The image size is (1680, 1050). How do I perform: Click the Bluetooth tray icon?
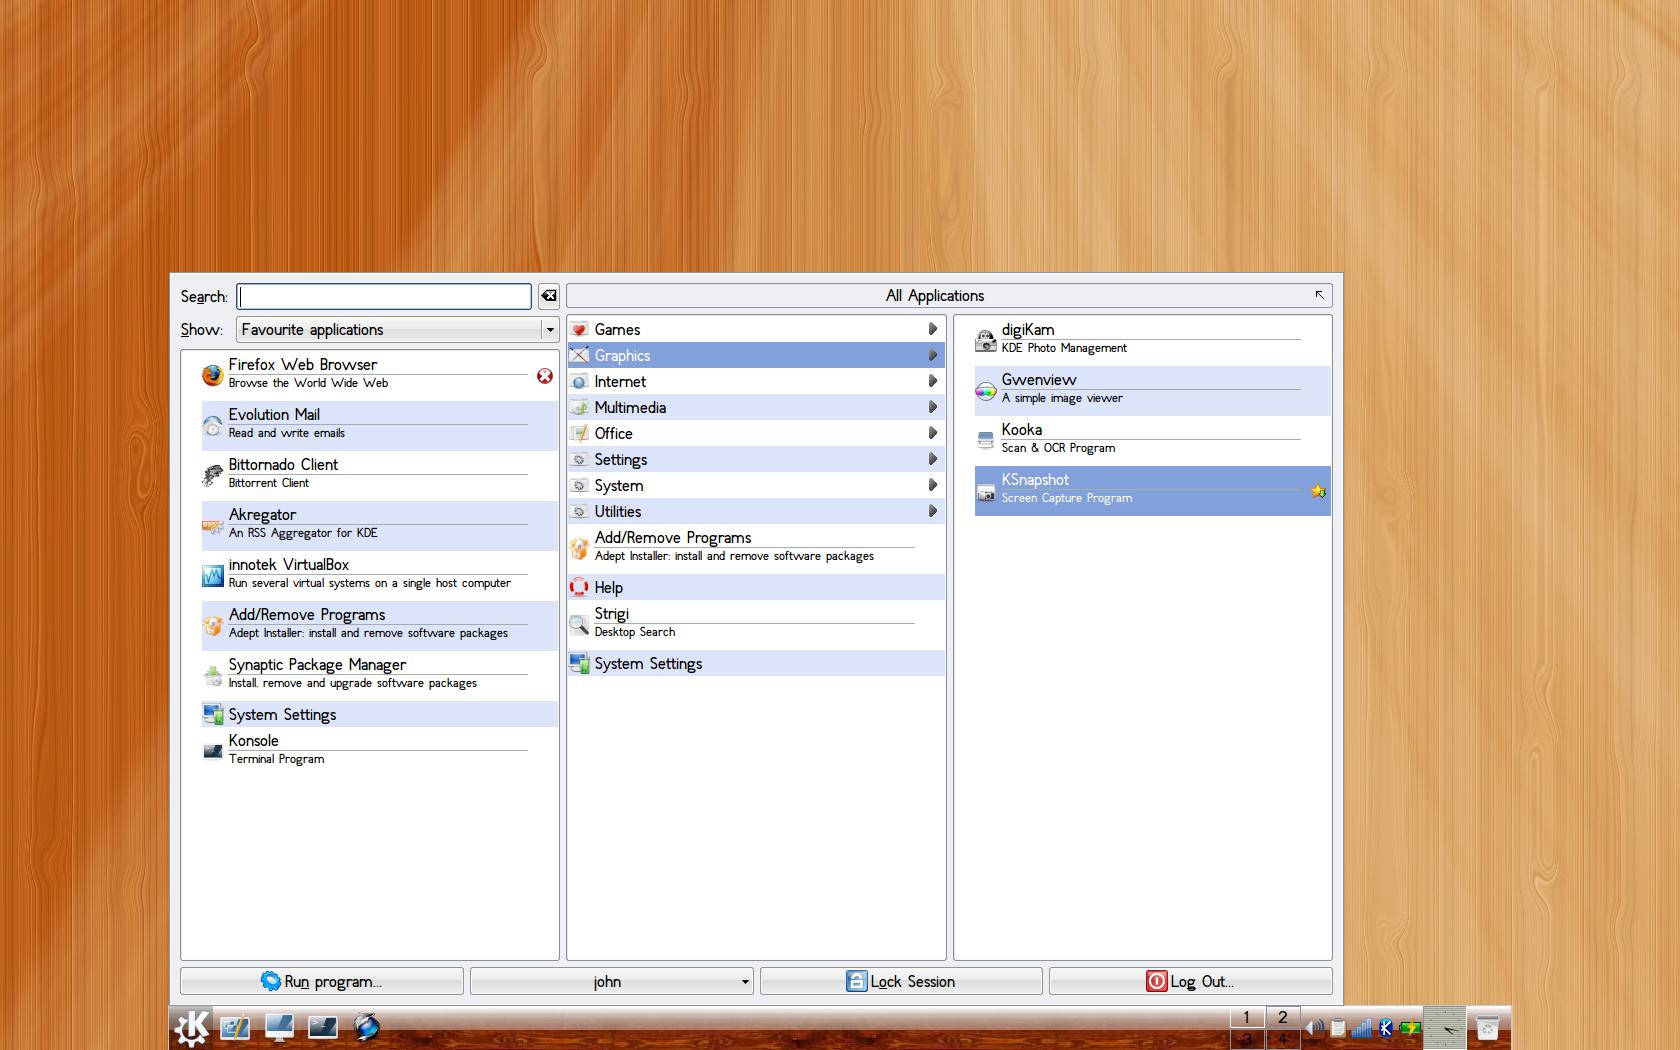1386,1027
